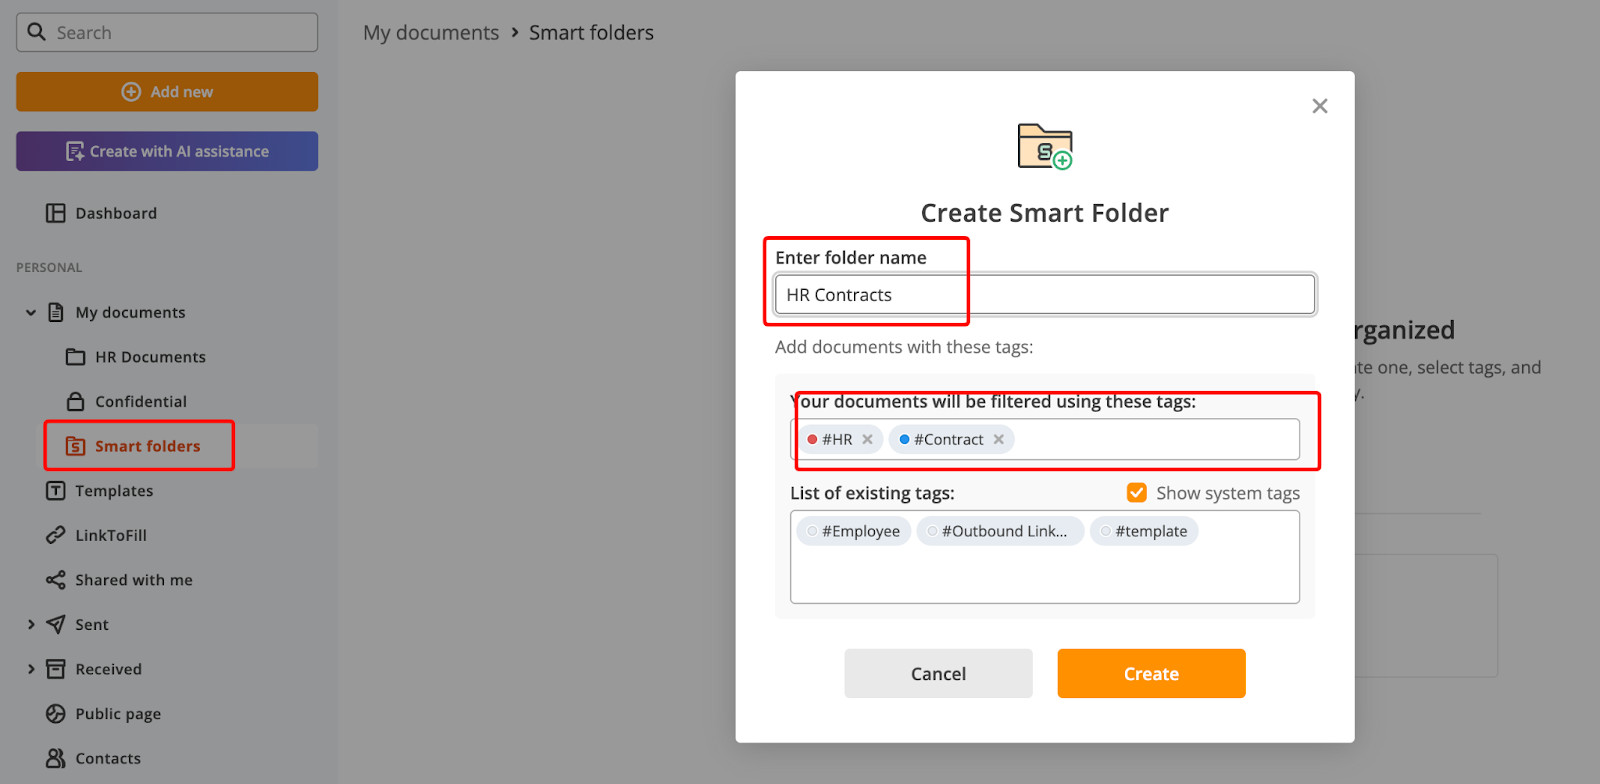
Task: Click the smart folder icon in dialog
Action: click(1045, 146)
